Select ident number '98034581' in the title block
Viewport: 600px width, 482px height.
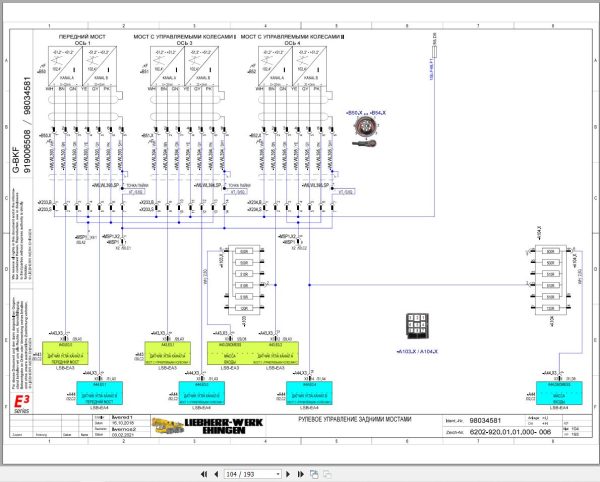[485, 420]
